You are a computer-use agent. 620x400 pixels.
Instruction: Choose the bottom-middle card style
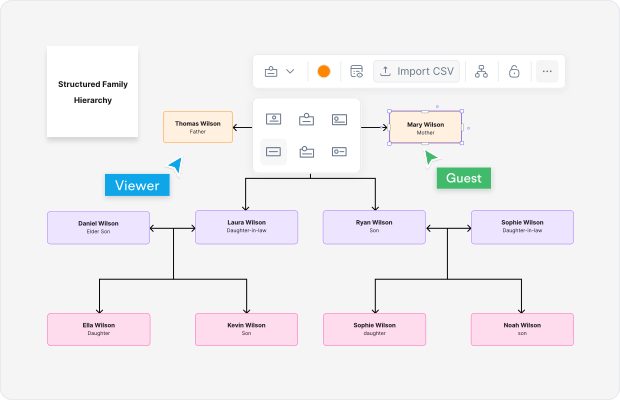pos(306,152)
